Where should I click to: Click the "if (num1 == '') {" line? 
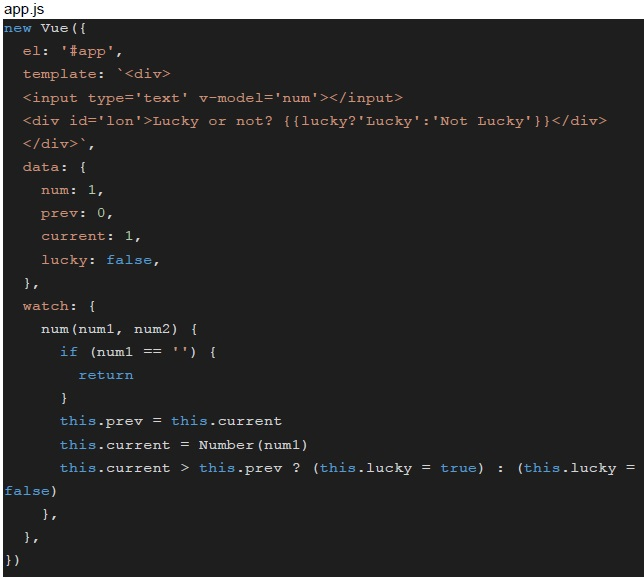pyautogui.click(x=138, y=352)
